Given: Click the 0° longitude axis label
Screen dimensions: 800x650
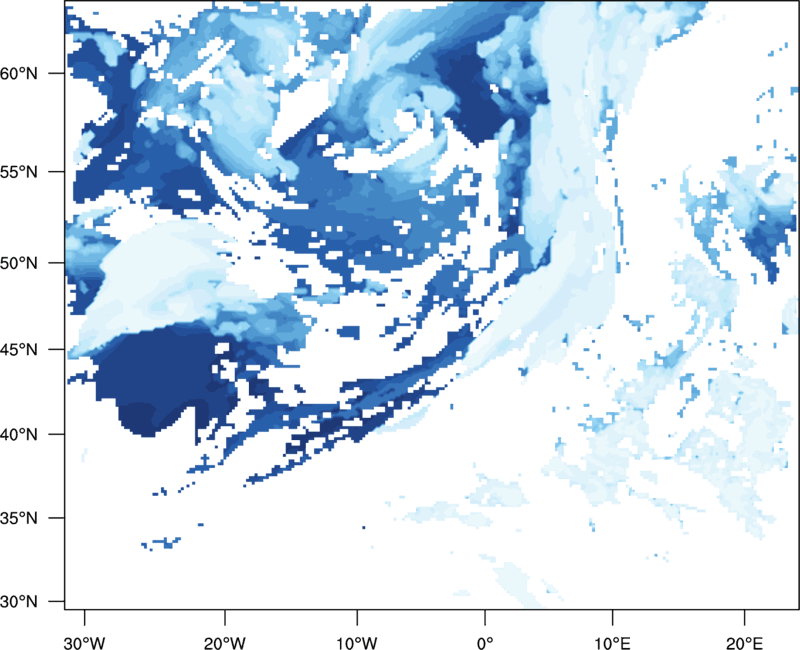Looking at the screenshot, I should point(485,643).
